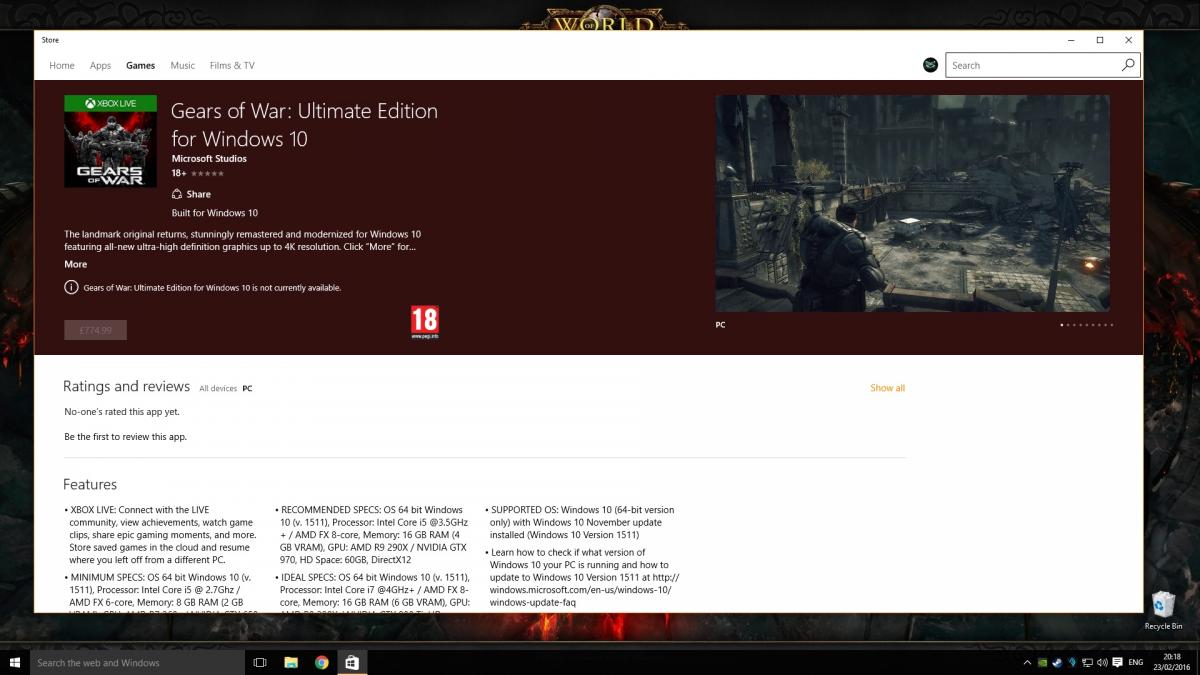The image size is (1200, 675).
Task: Click the Xbox account avatar icon
Action: pyautogui.click(x=930, y=65)
